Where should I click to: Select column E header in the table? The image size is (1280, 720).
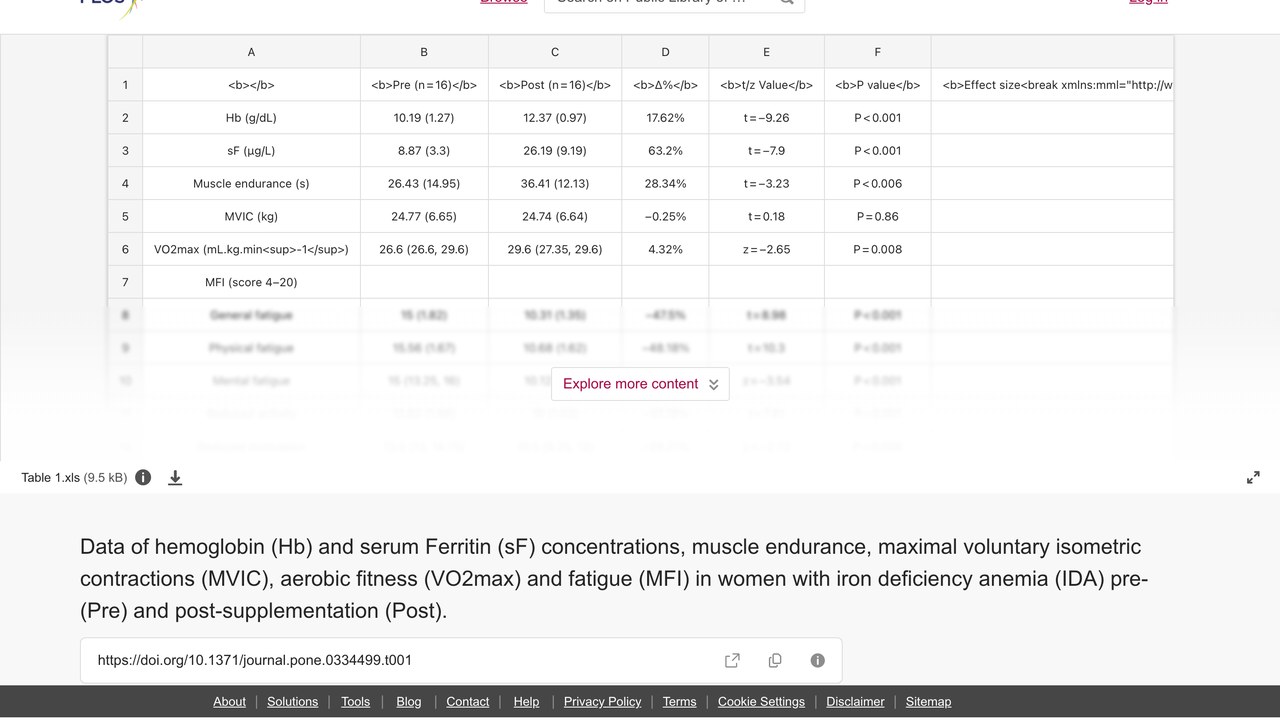(x=766, y=52)
